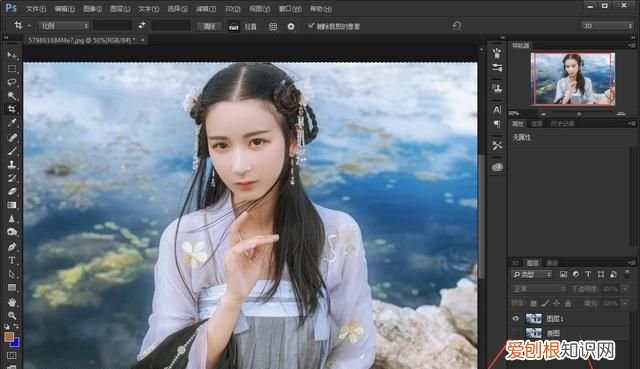
Task: Select the Rectangle shape tool
Action: pyautogui.click(x=12, y=287)
